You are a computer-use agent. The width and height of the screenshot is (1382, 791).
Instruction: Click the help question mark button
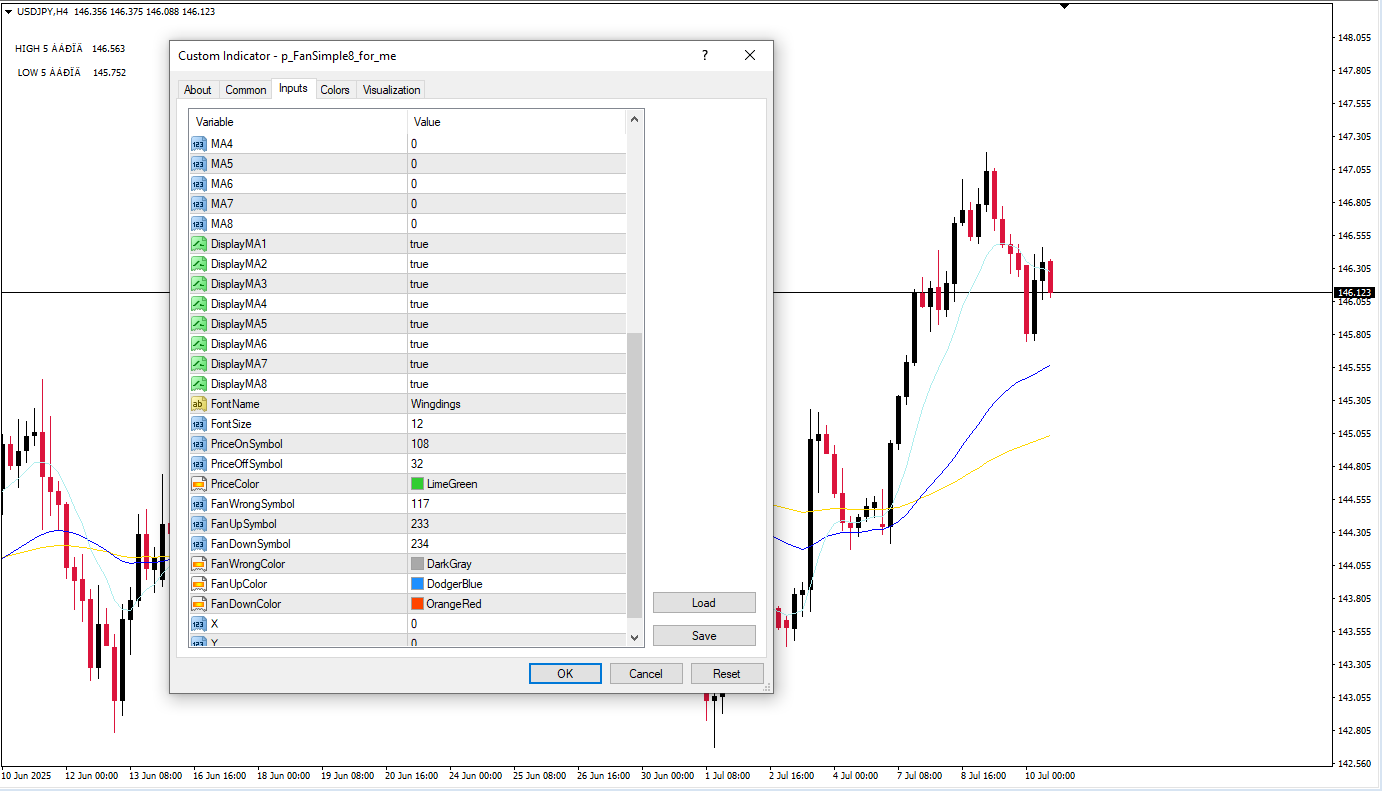[704, 56]
